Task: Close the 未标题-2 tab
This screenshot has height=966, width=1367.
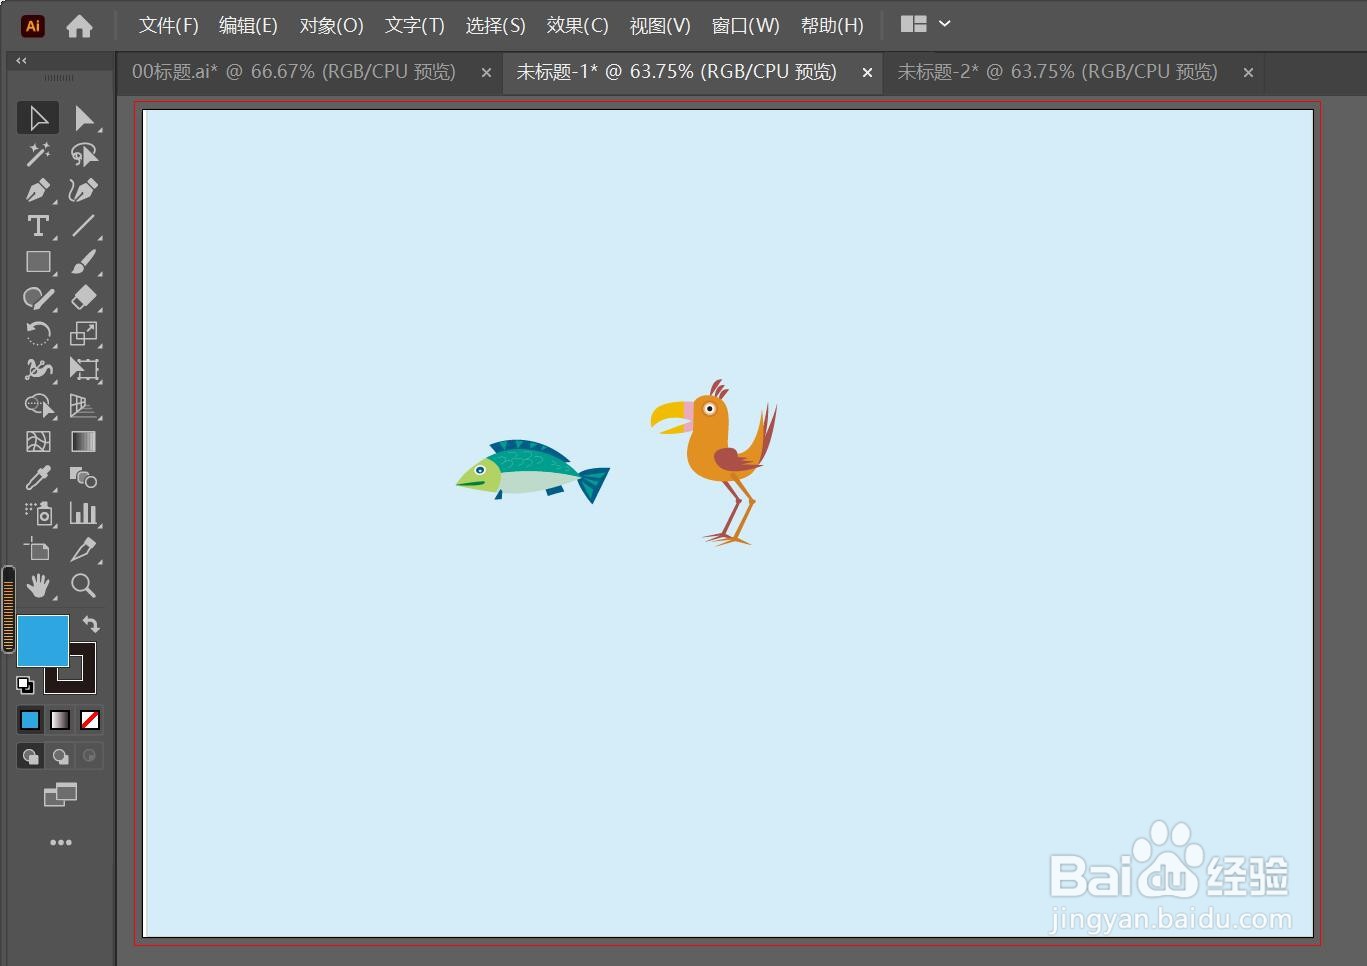Action: [x=1248, y=72]
